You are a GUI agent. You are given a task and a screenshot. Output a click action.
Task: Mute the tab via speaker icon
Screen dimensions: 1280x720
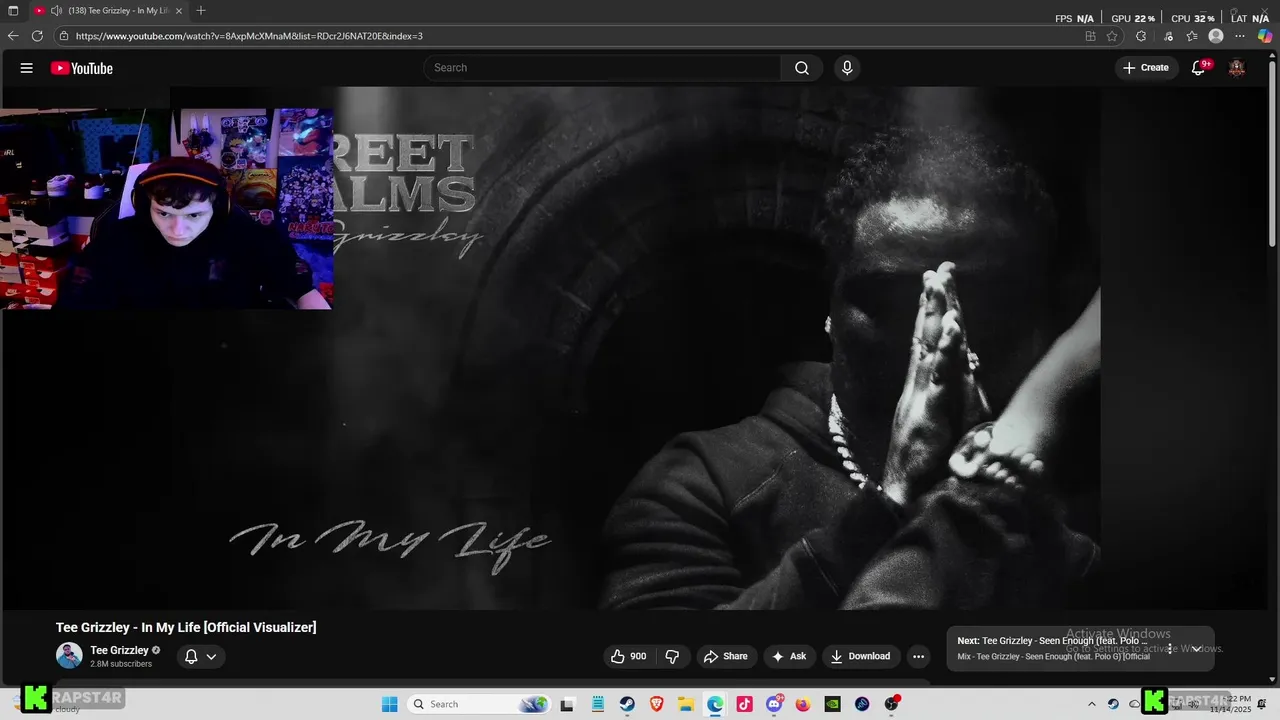coord(56,10)
